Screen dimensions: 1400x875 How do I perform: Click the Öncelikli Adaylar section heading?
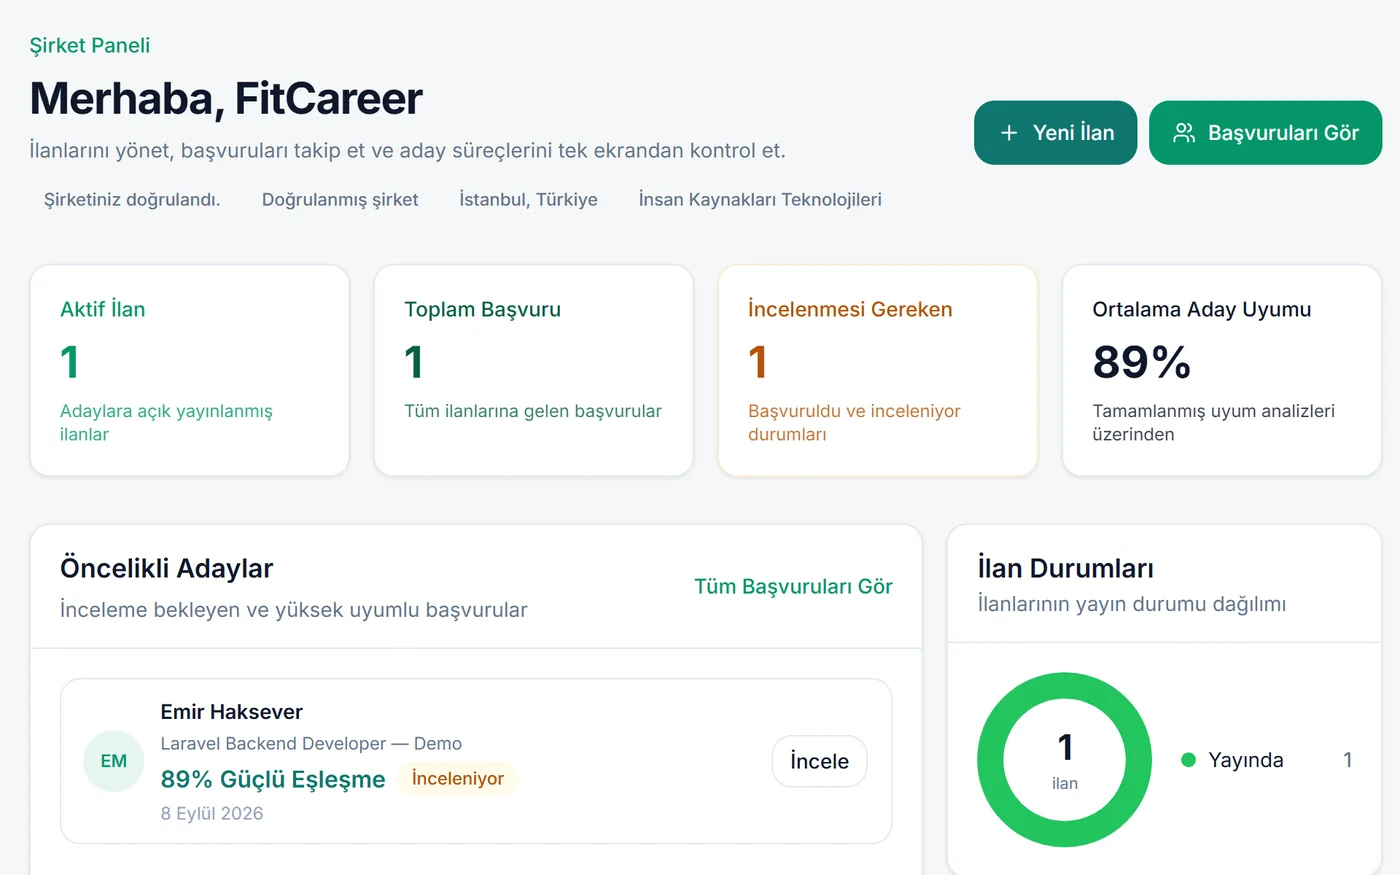[166, 569]
